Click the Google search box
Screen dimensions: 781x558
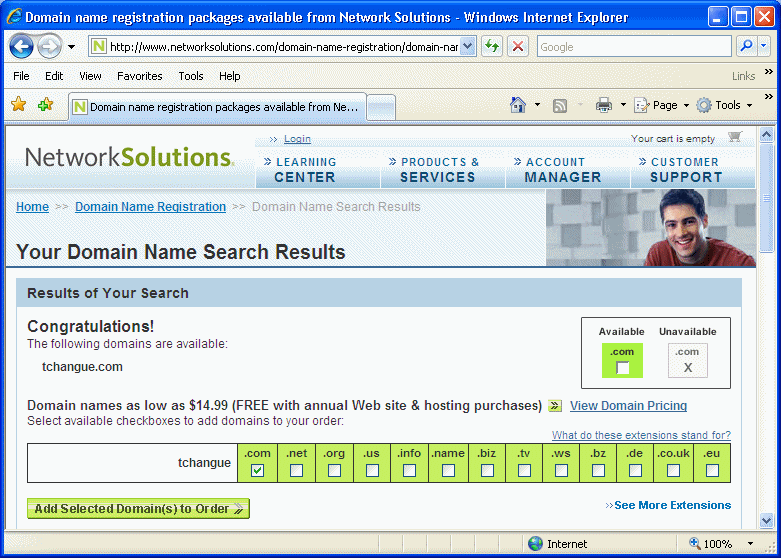(x=634, y=47)
